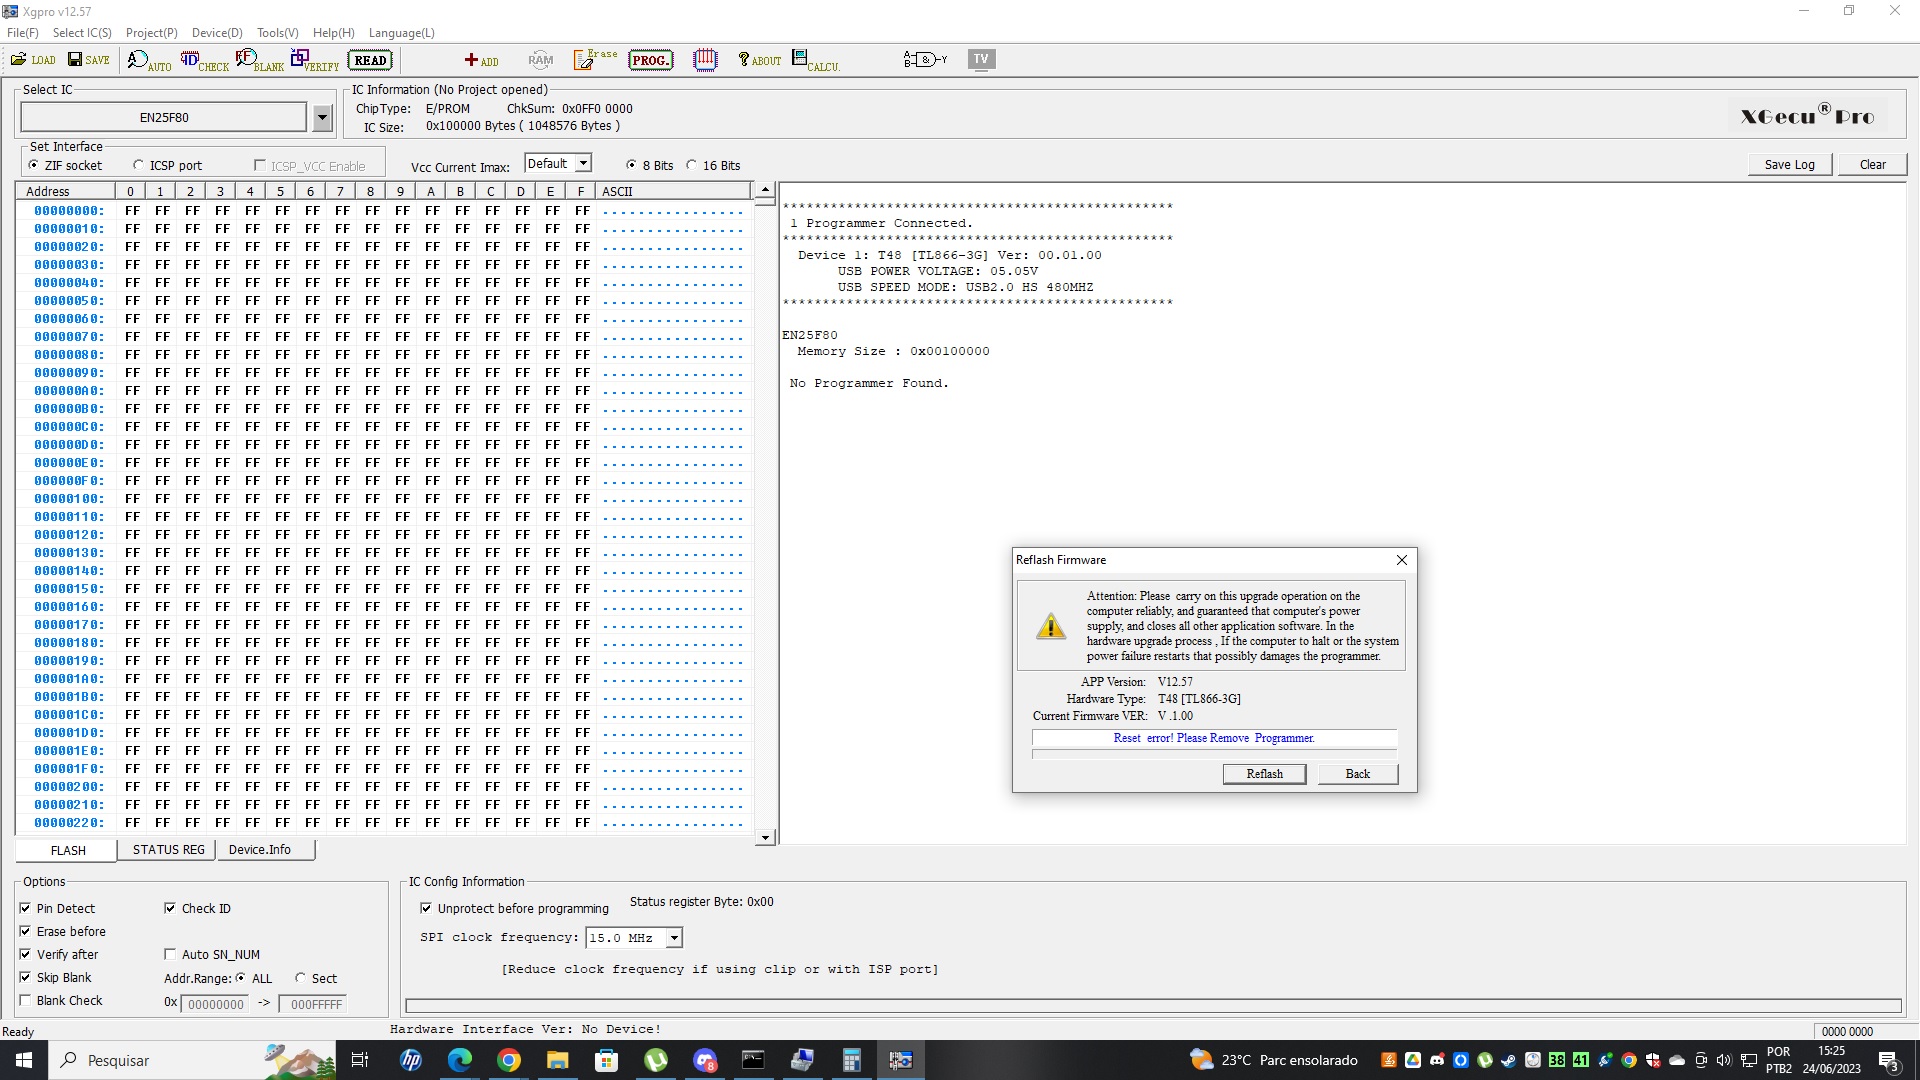Uncheck Unprotect before programming
Viewport: 1920px width, 1080px height.
click(426, 909)
